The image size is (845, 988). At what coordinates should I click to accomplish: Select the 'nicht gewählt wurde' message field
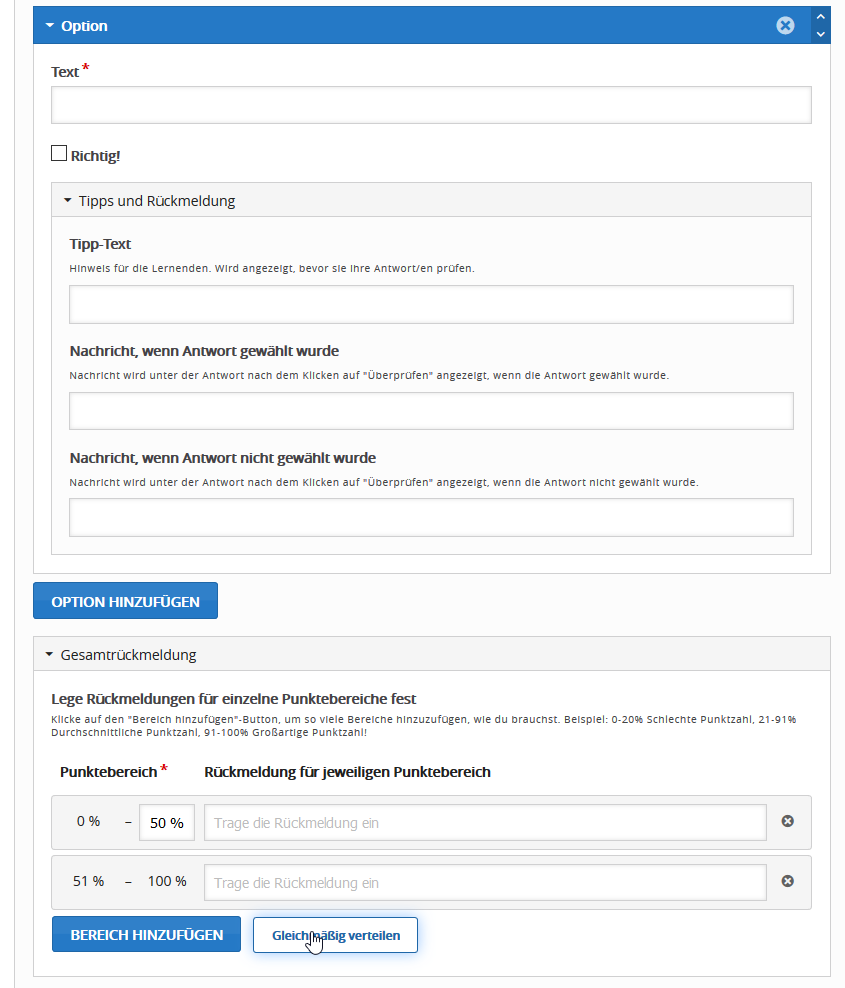click(x=430, y=518)
